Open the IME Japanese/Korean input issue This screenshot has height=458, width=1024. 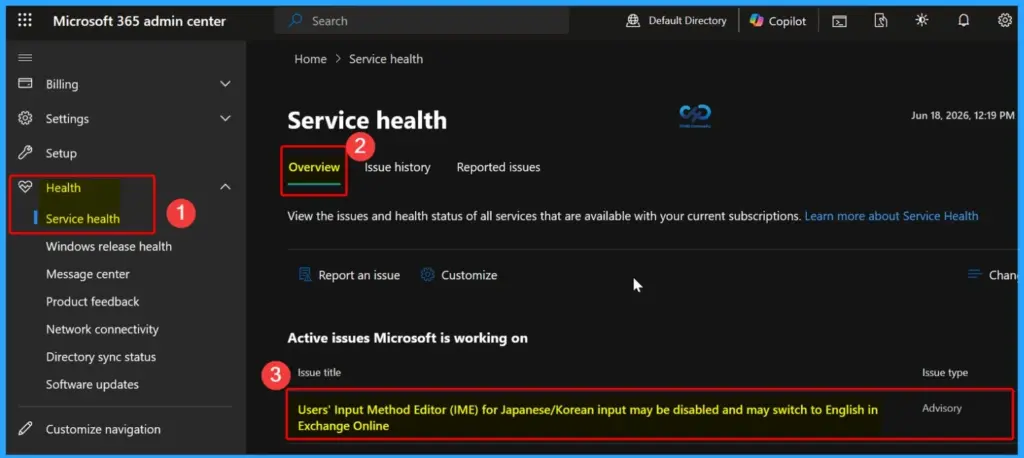(588, 417)
